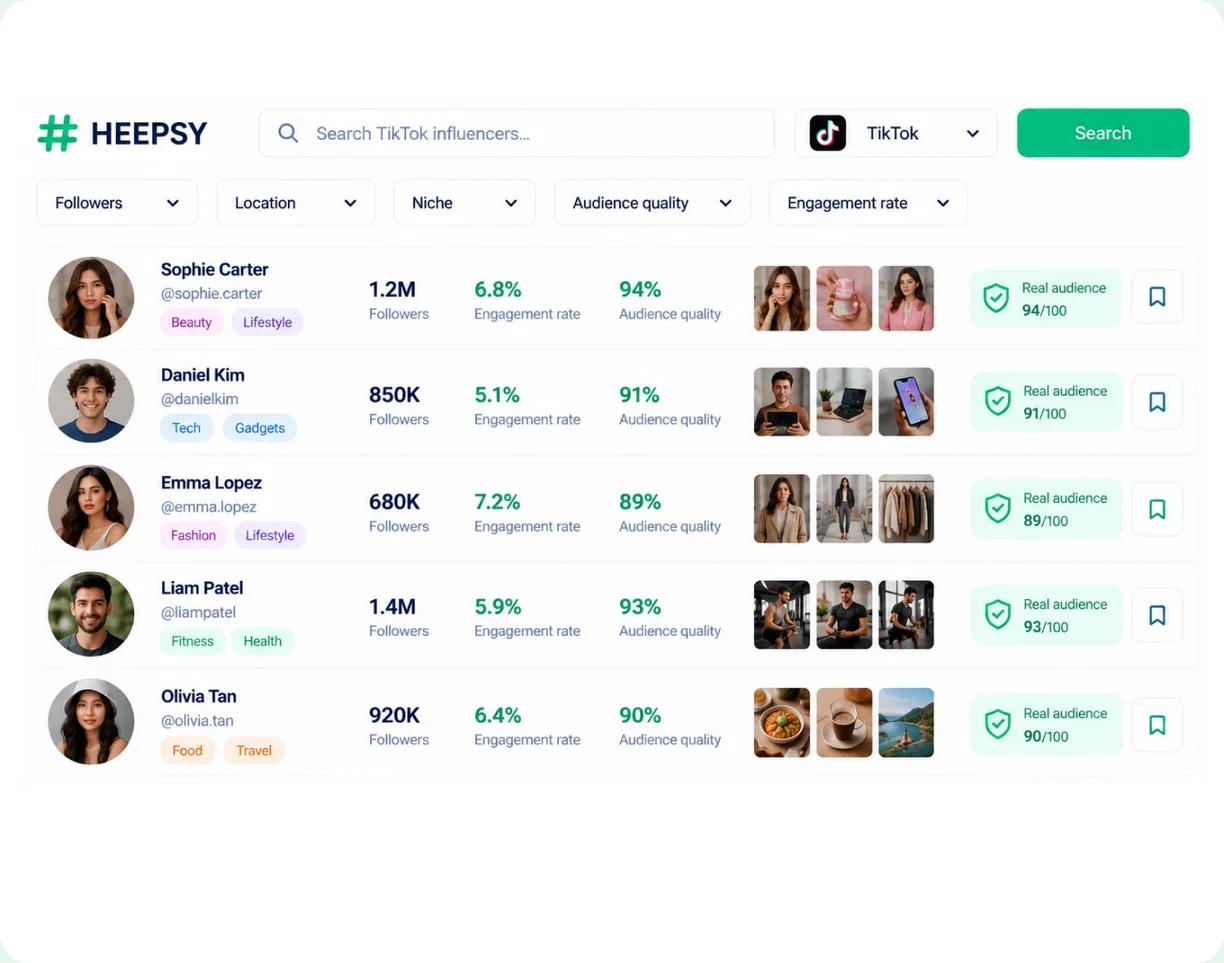Open Daniel Kim's profile avatar
The width and height of the screenshot is (1224, 963).
click(x=91, y=401)
